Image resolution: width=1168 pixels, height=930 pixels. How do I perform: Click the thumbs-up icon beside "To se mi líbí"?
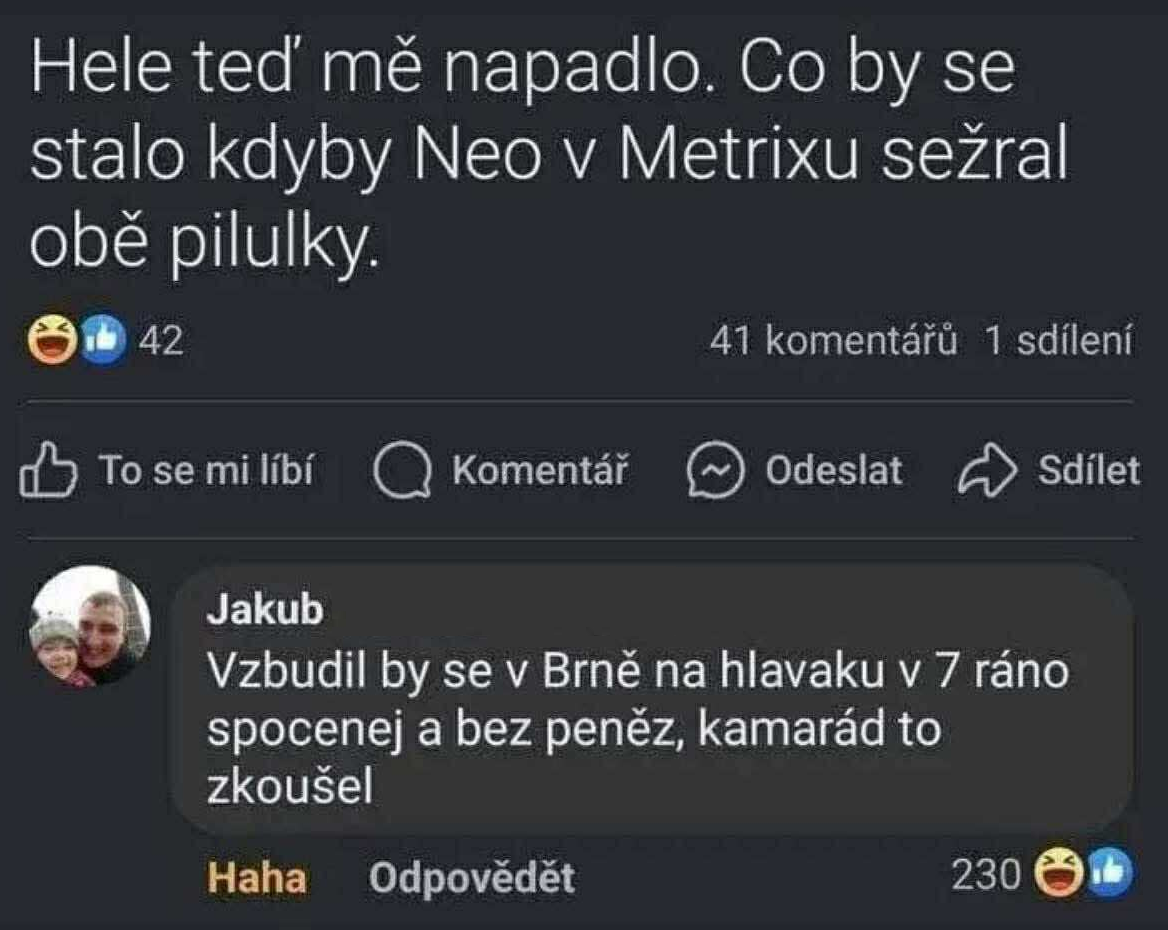47,471
